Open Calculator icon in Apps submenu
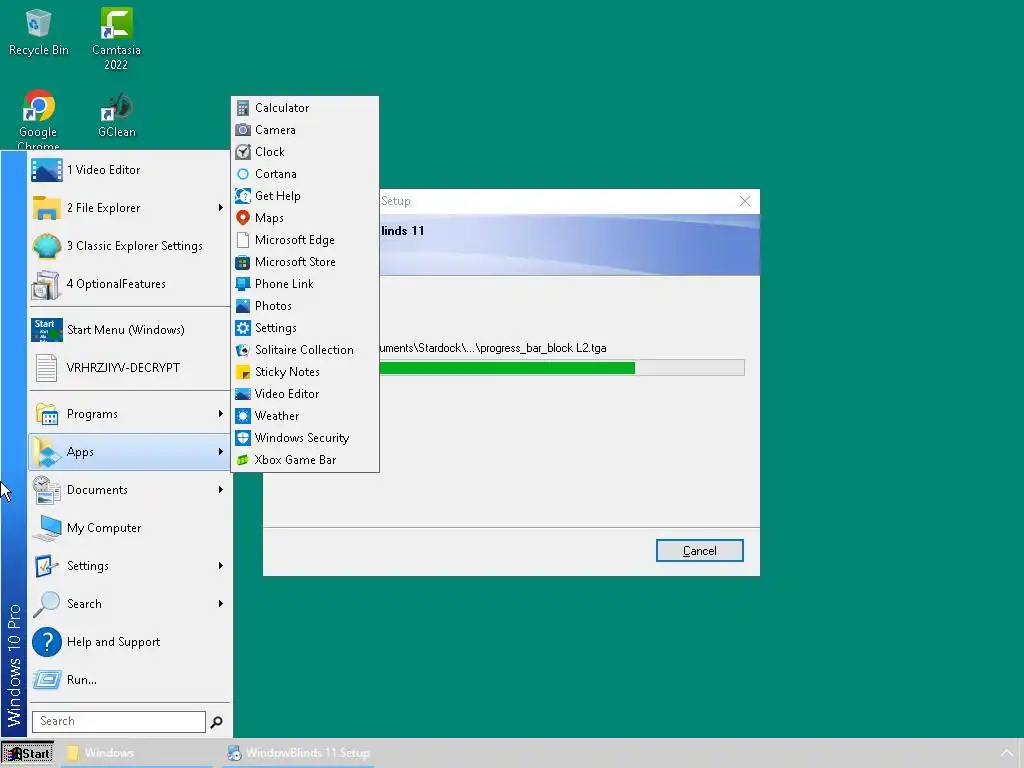Image resolution: width=1024 pixels, height=768 pixels. (243, 108)
